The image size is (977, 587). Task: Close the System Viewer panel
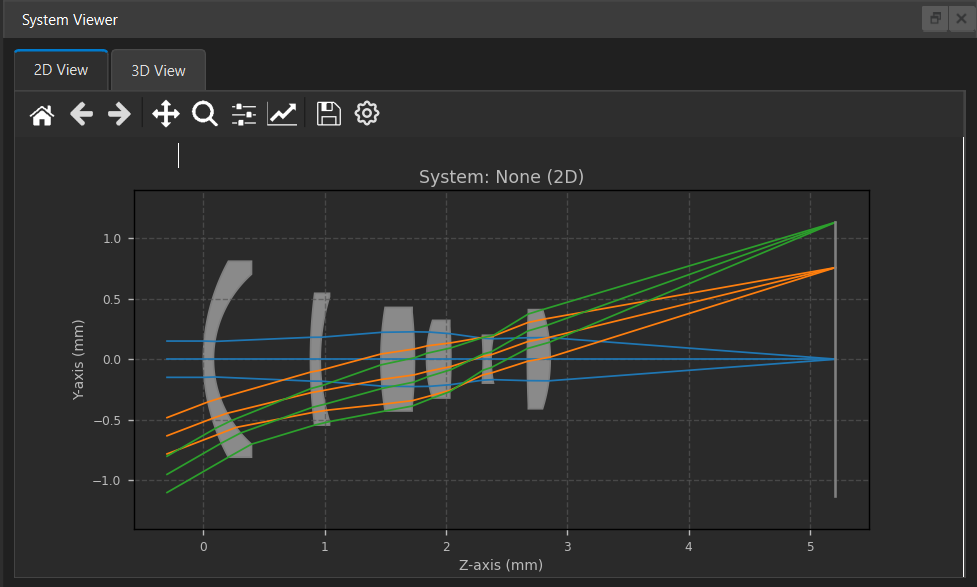point(961,19)
